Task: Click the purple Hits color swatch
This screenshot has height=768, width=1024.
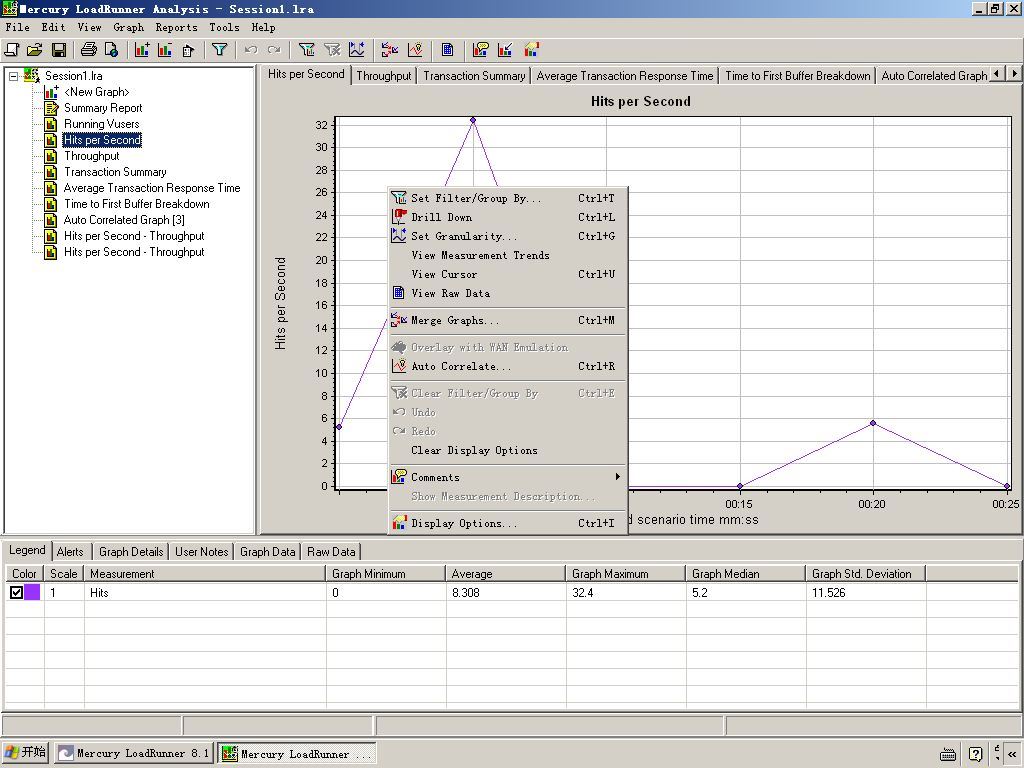Action: pyautogui.click(x=32, y=592)
